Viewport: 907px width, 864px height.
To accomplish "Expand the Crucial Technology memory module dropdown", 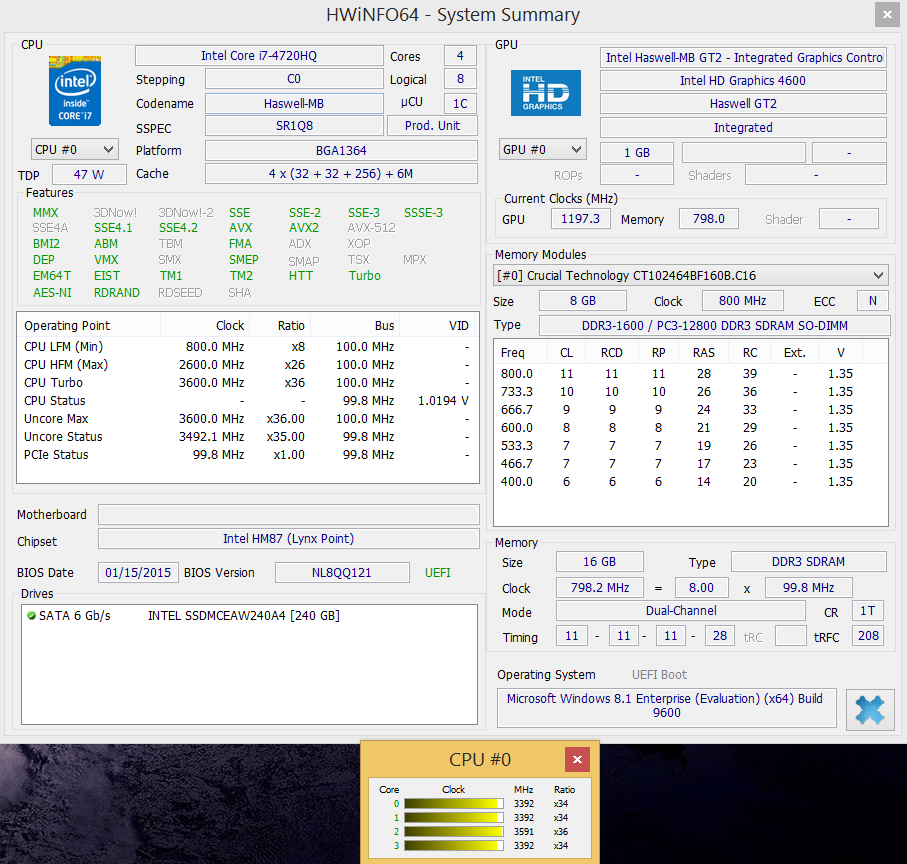I will [x=691, y=275].
